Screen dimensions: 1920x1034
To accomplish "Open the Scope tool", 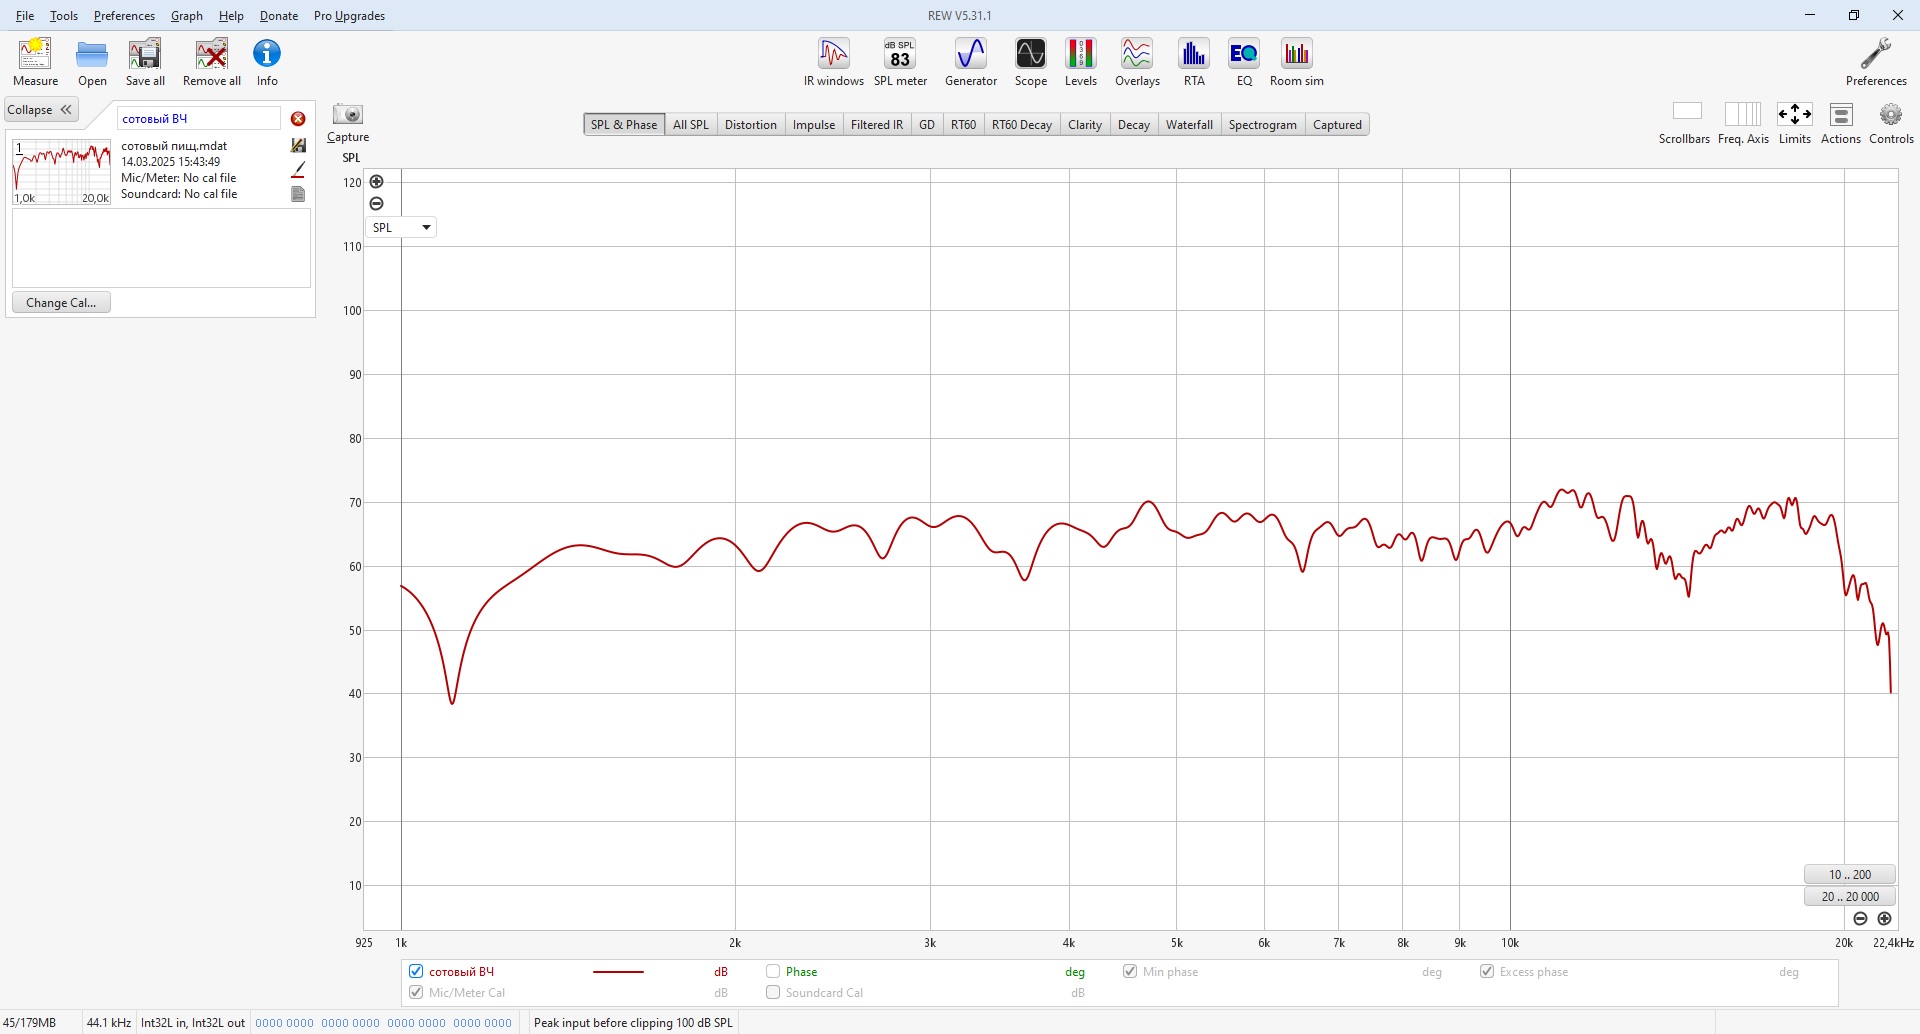I will [1031, 62].
